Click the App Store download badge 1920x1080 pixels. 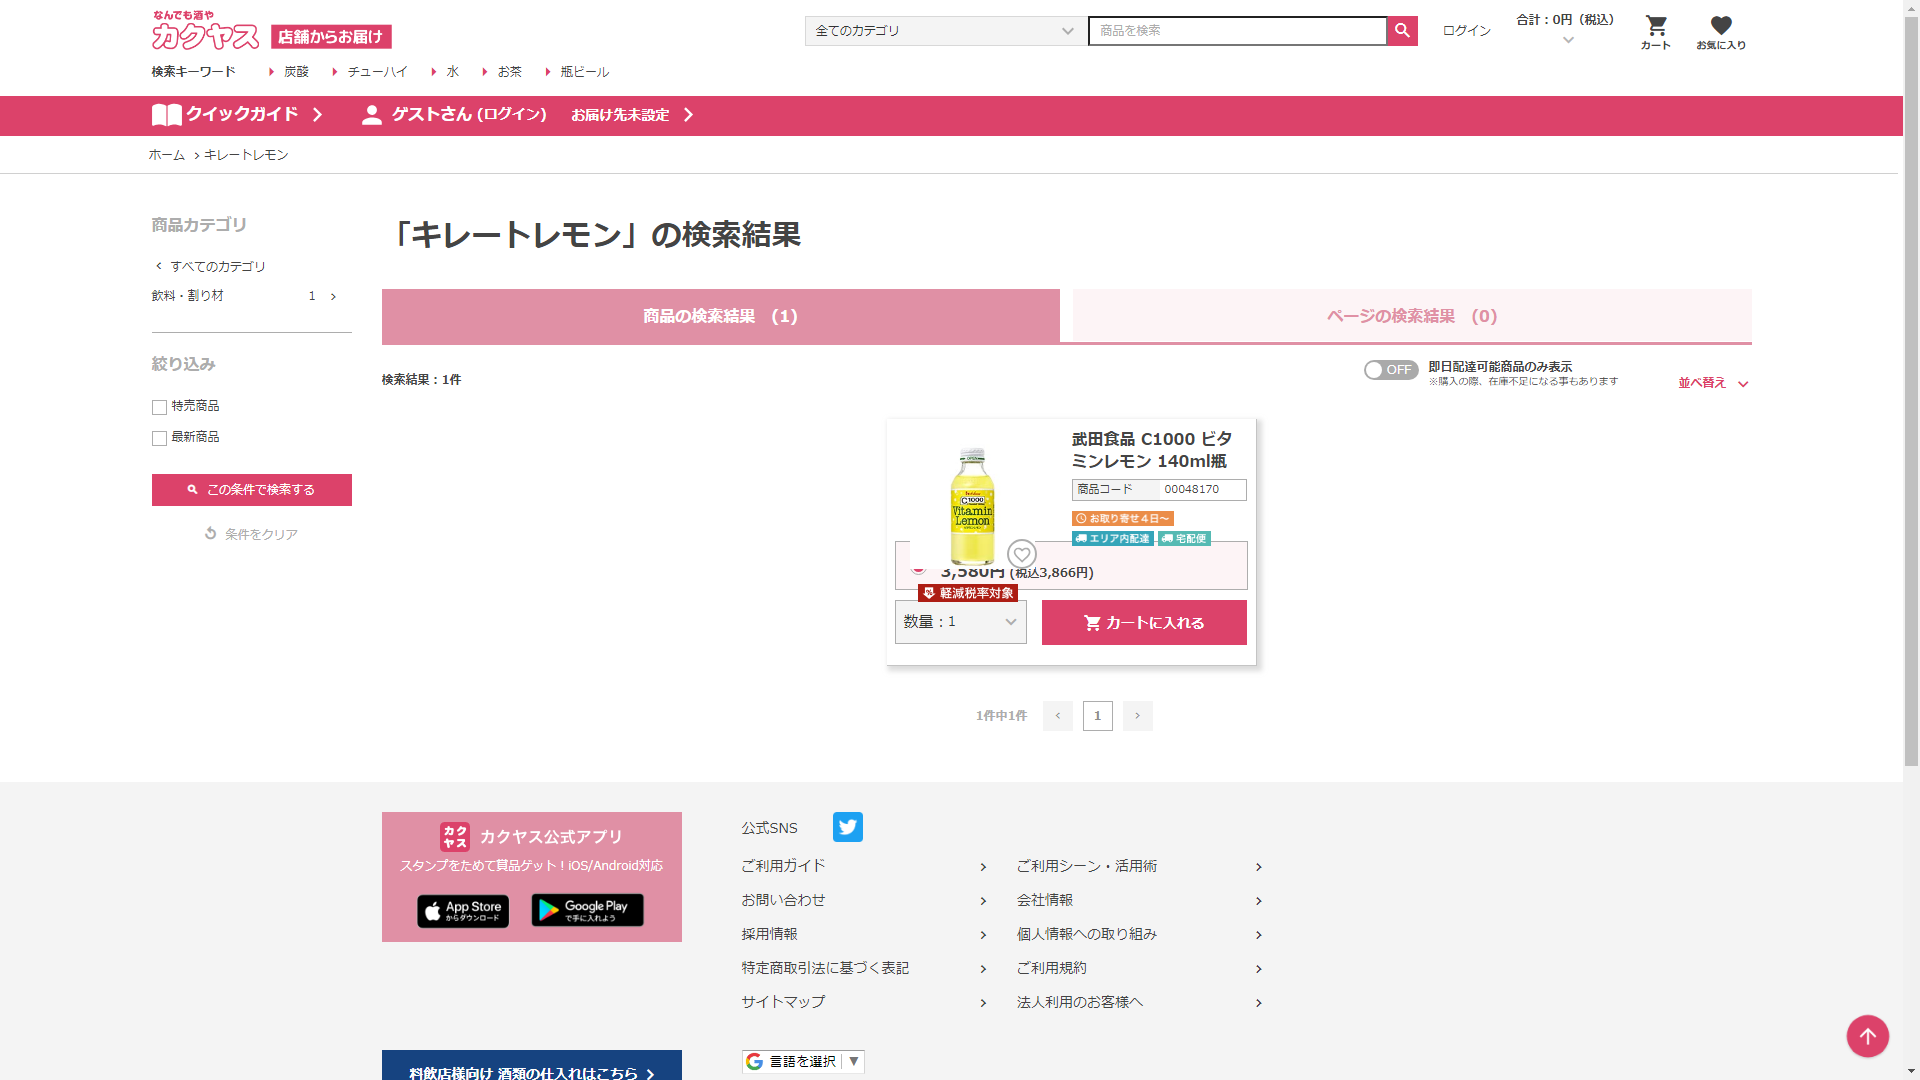(463, 911)
